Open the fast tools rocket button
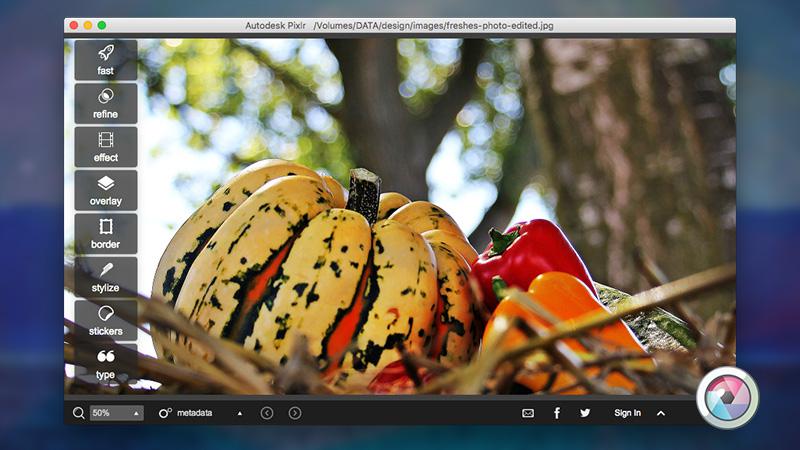Image resolution: width=800 pixels, height=450 pixels. click(x=106, y=60)
